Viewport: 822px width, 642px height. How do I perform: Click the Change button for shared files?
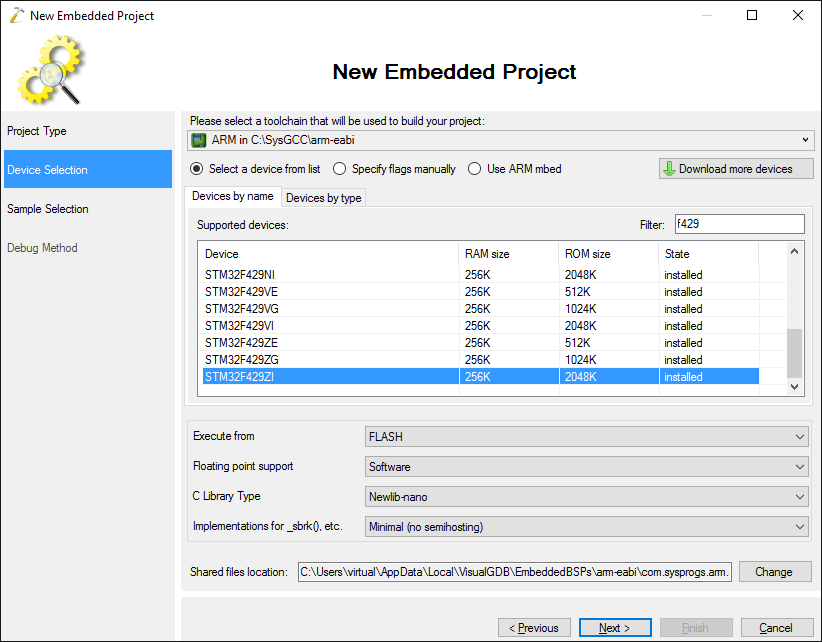[x=775, y=572]
